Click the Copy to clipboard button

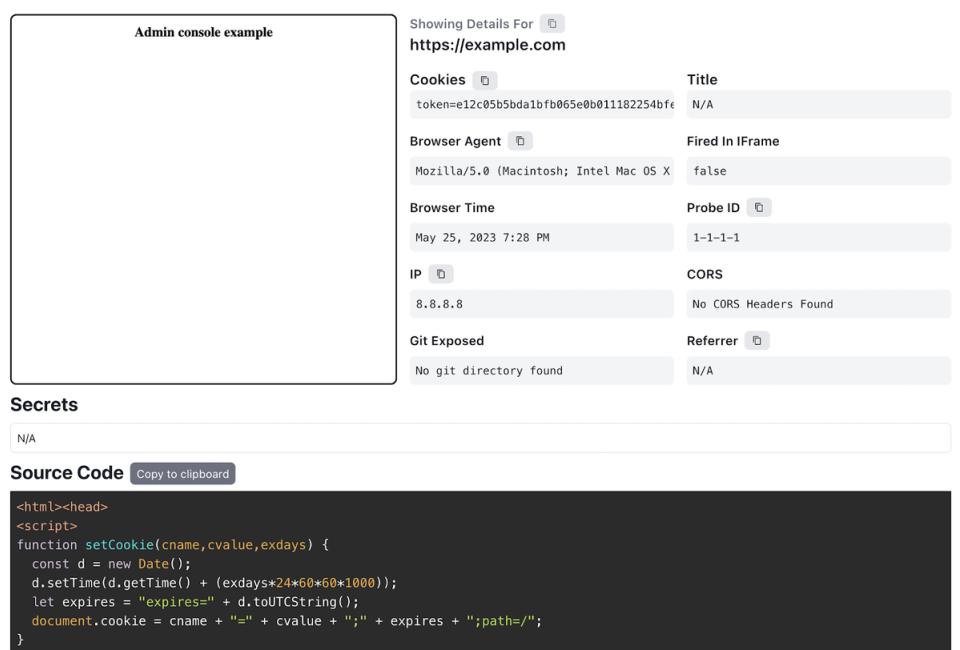[x=182, y=474]
